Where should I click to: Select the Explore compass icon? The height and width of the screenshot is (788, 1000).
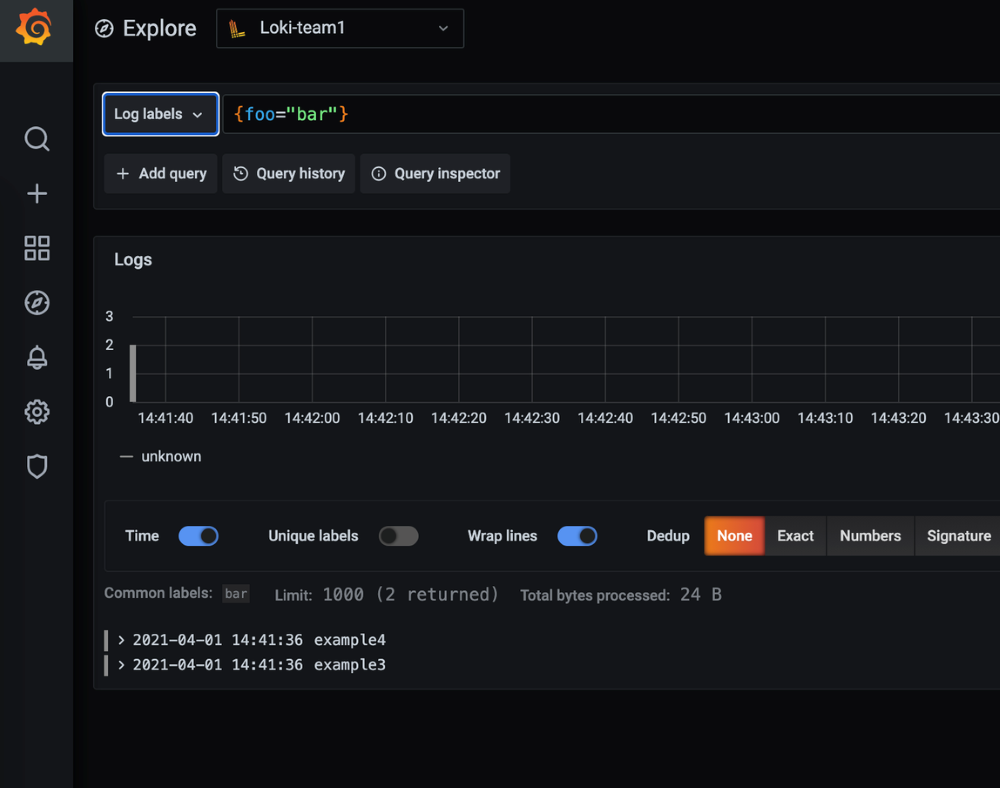tap(36, 302)
